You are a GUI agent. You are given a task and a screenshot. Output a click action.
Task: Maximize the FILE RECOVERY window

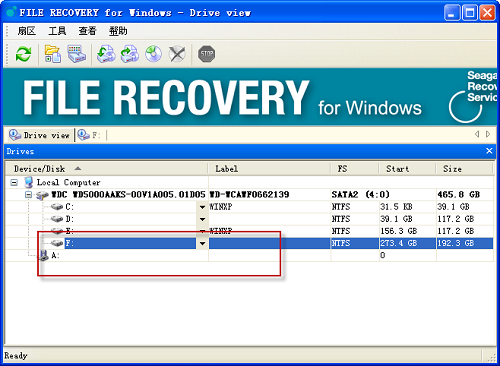pos(470,13)
